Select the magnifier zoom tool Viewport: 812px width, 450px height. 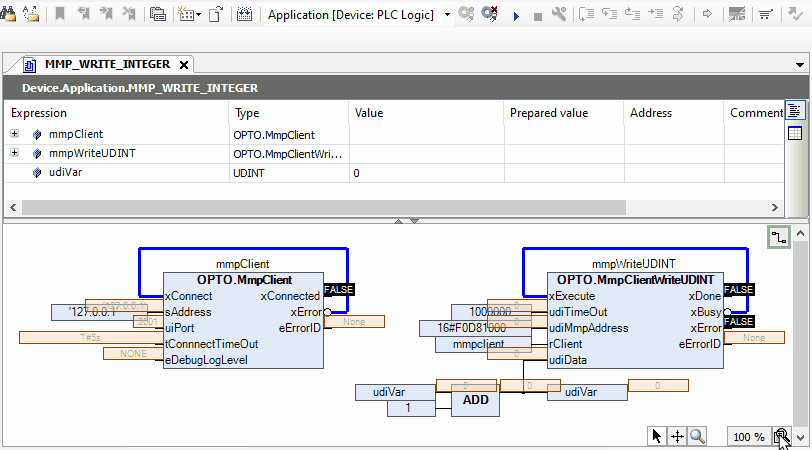click(697, 437)
